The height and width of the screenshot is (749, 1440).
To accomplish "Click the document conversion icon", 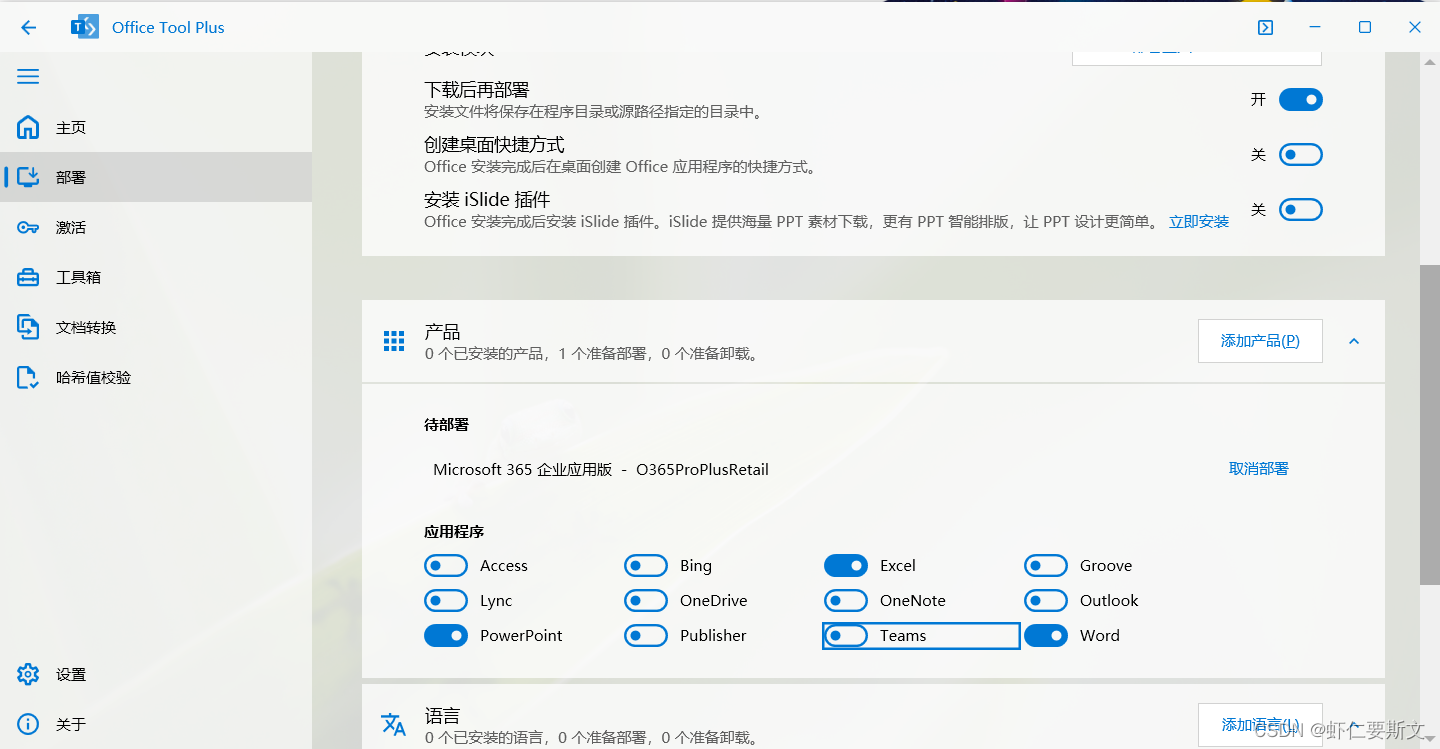I will pos(28,327).
